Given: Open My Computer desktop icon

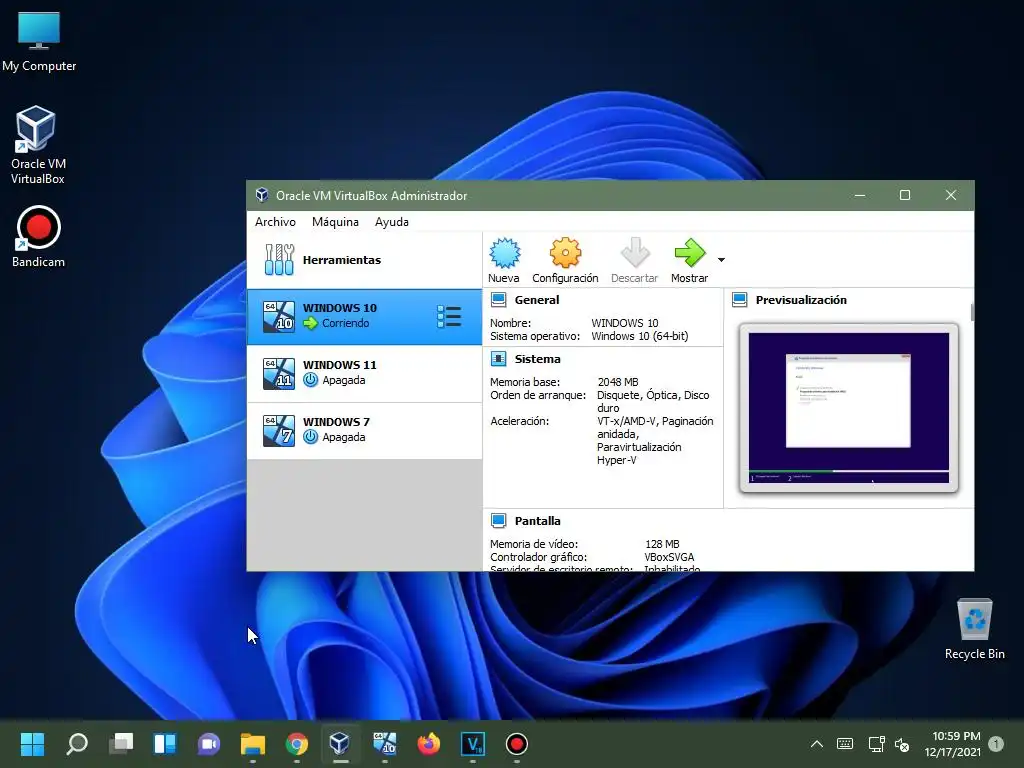Looking at the screenshot, I should 39,40.
